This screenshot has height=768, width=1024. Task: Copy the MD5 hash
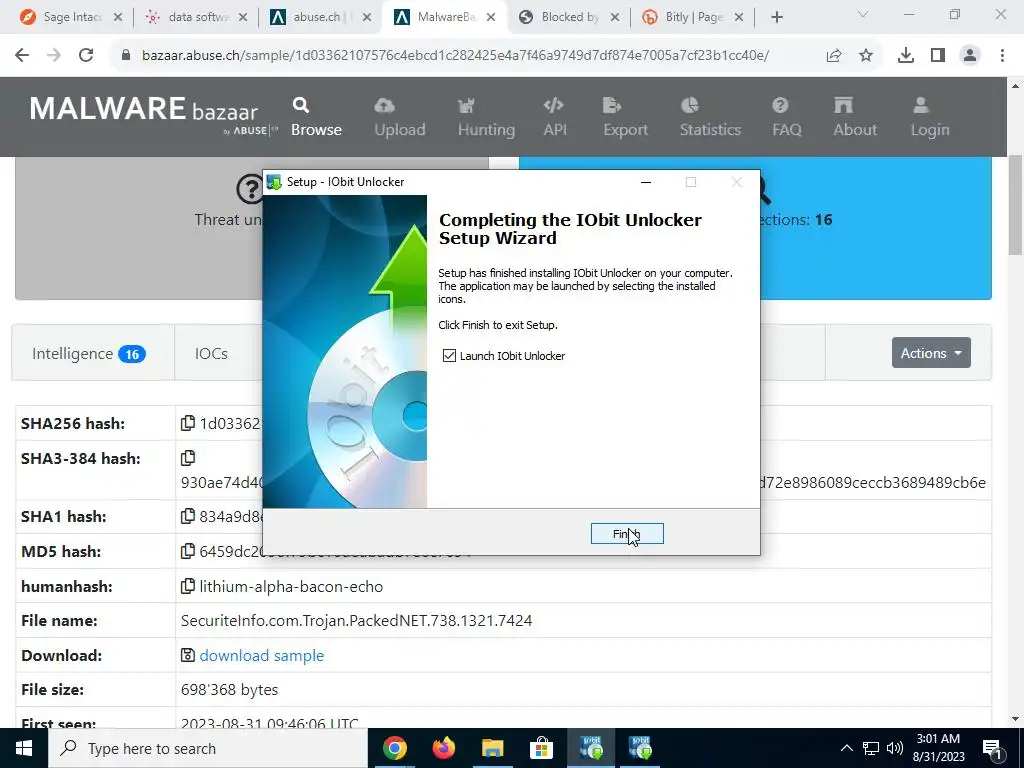[187, 551]
